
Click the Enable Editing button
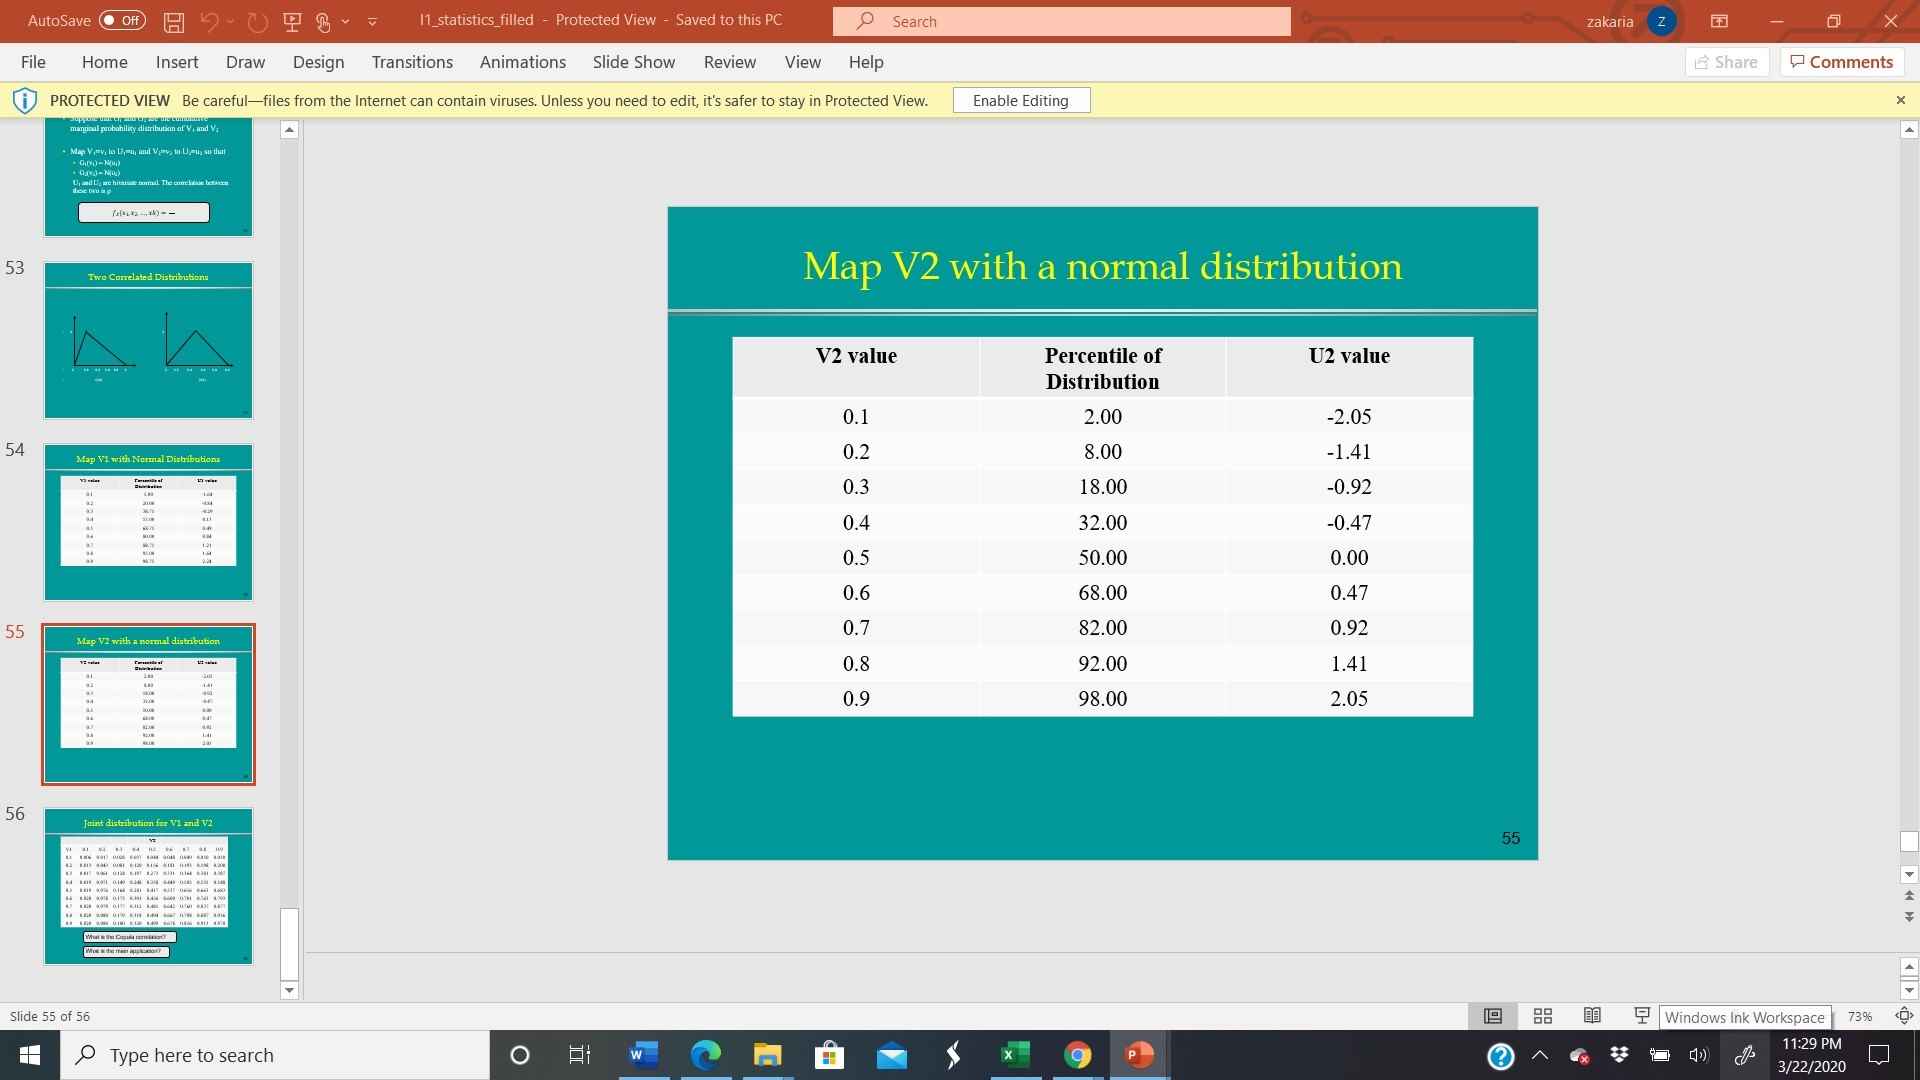(x=1020, y=100)
